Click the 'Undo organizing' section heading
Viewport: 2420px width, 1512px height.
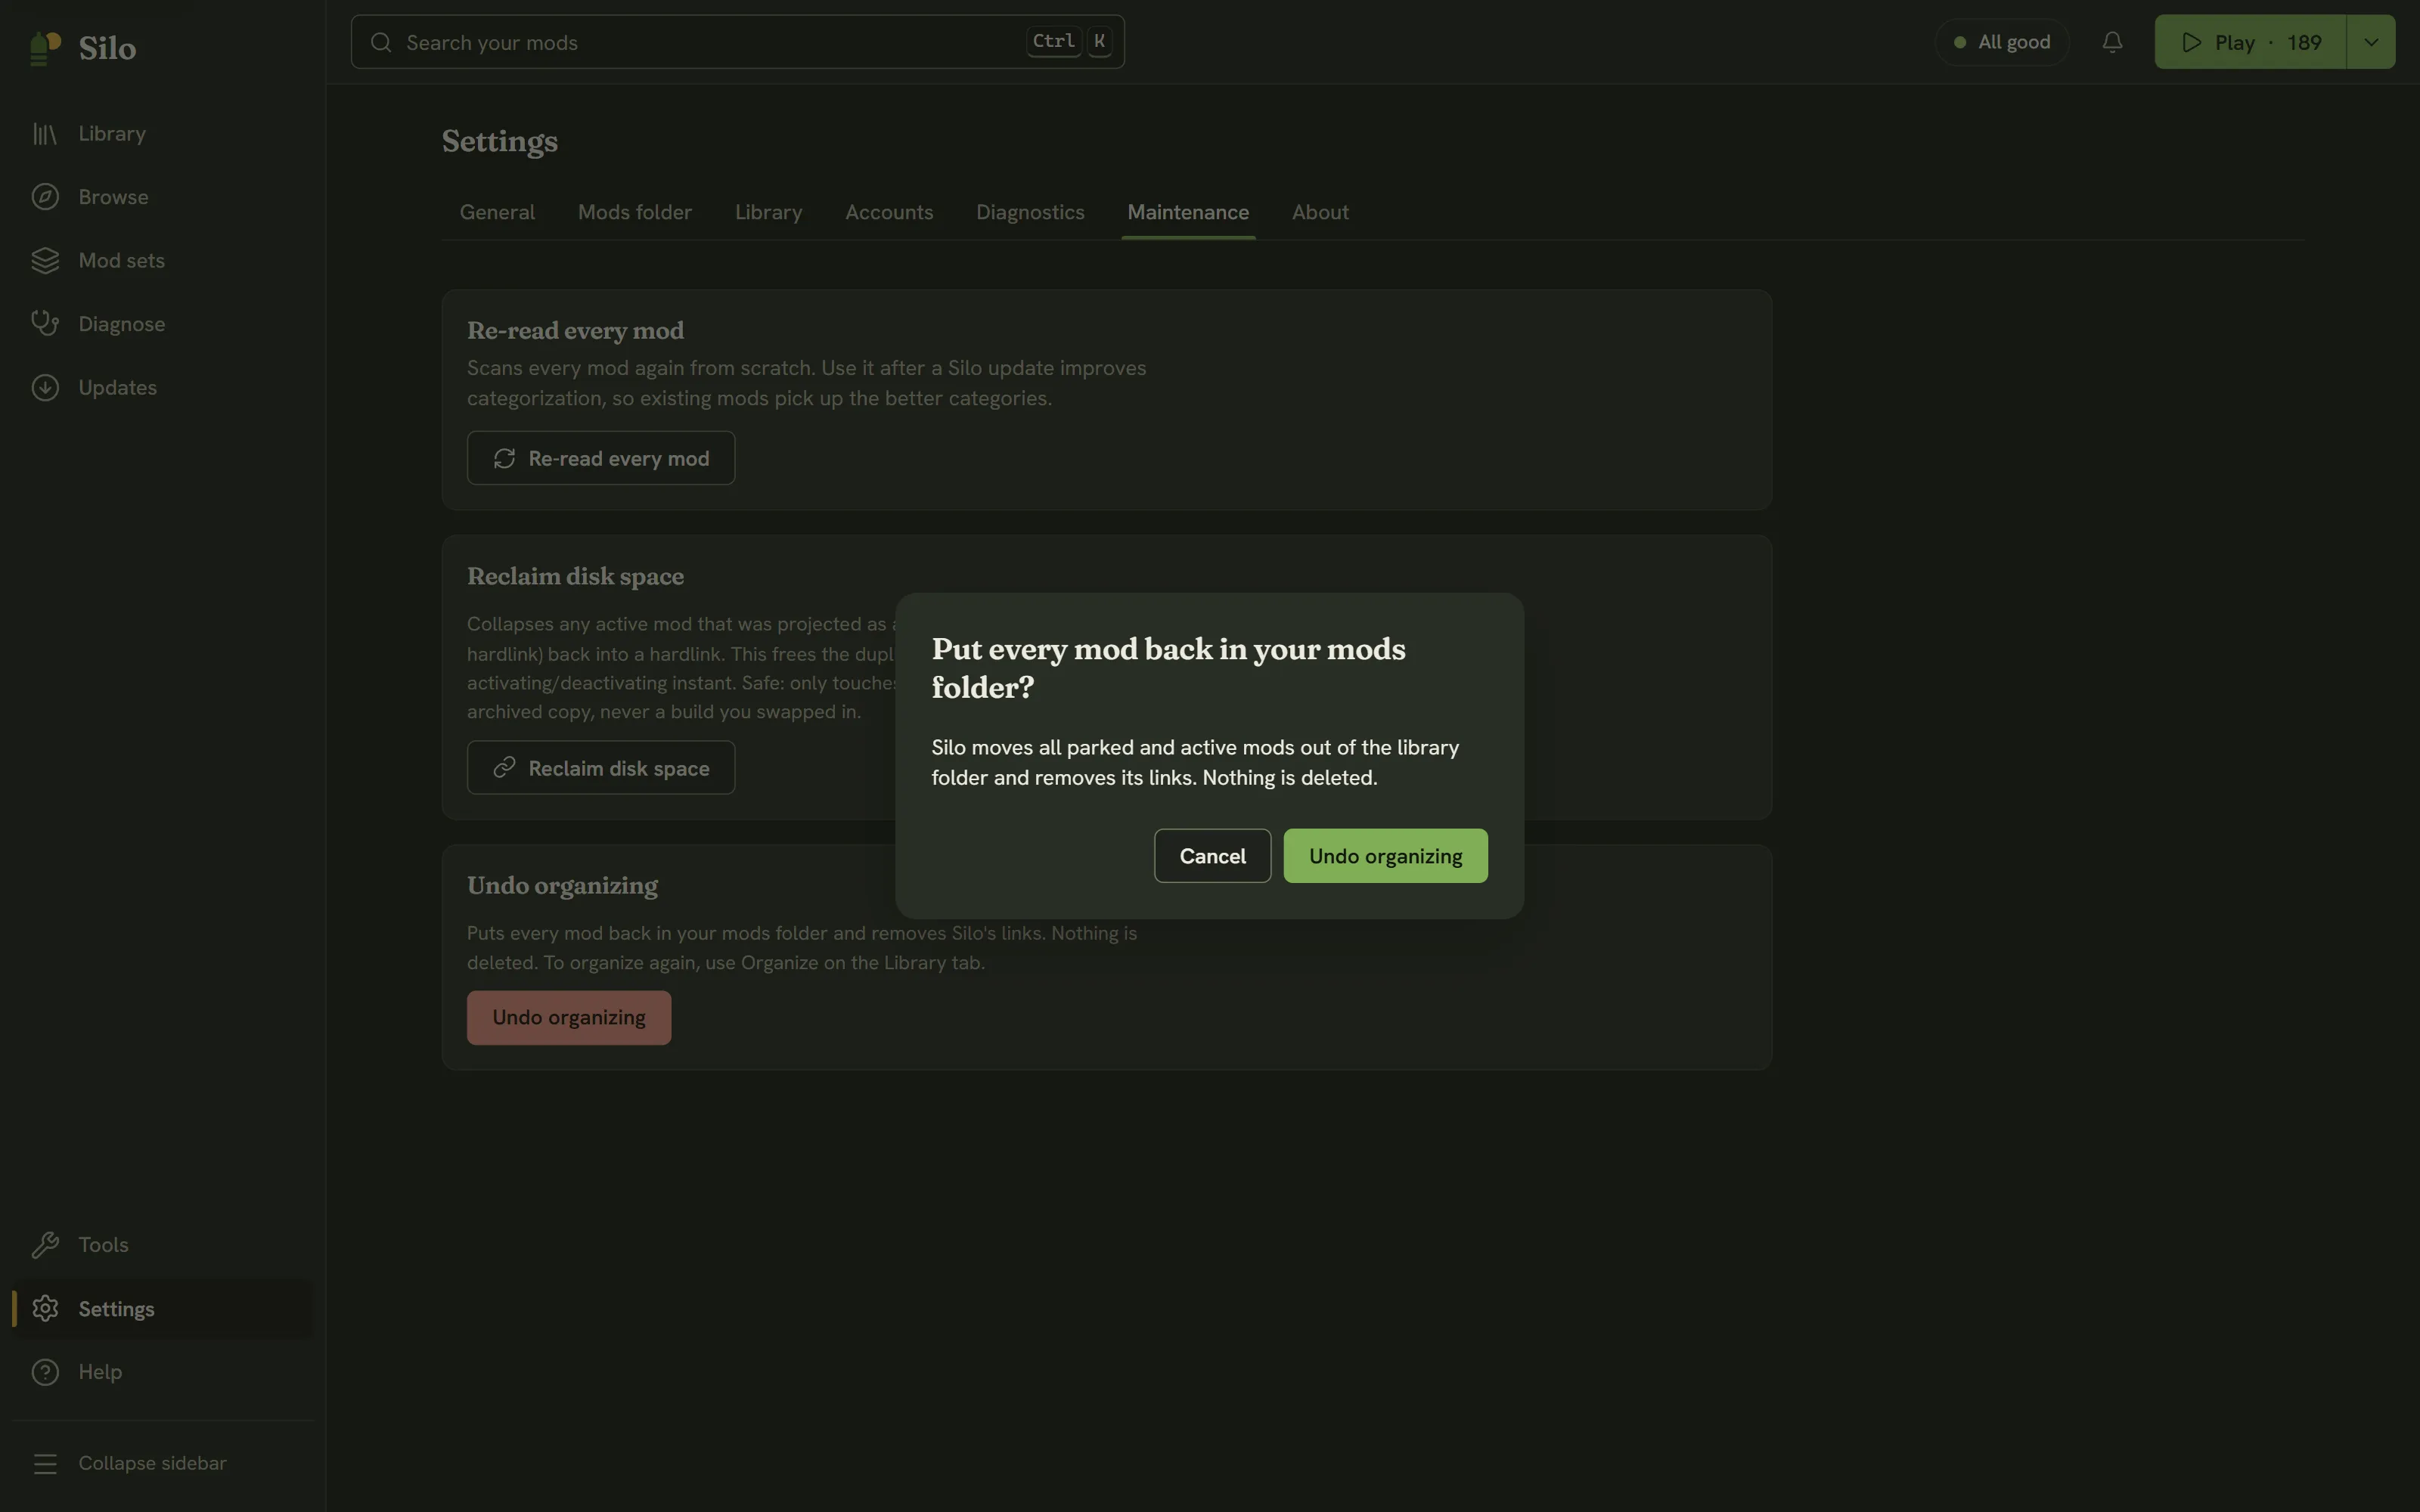coord(562,886)
